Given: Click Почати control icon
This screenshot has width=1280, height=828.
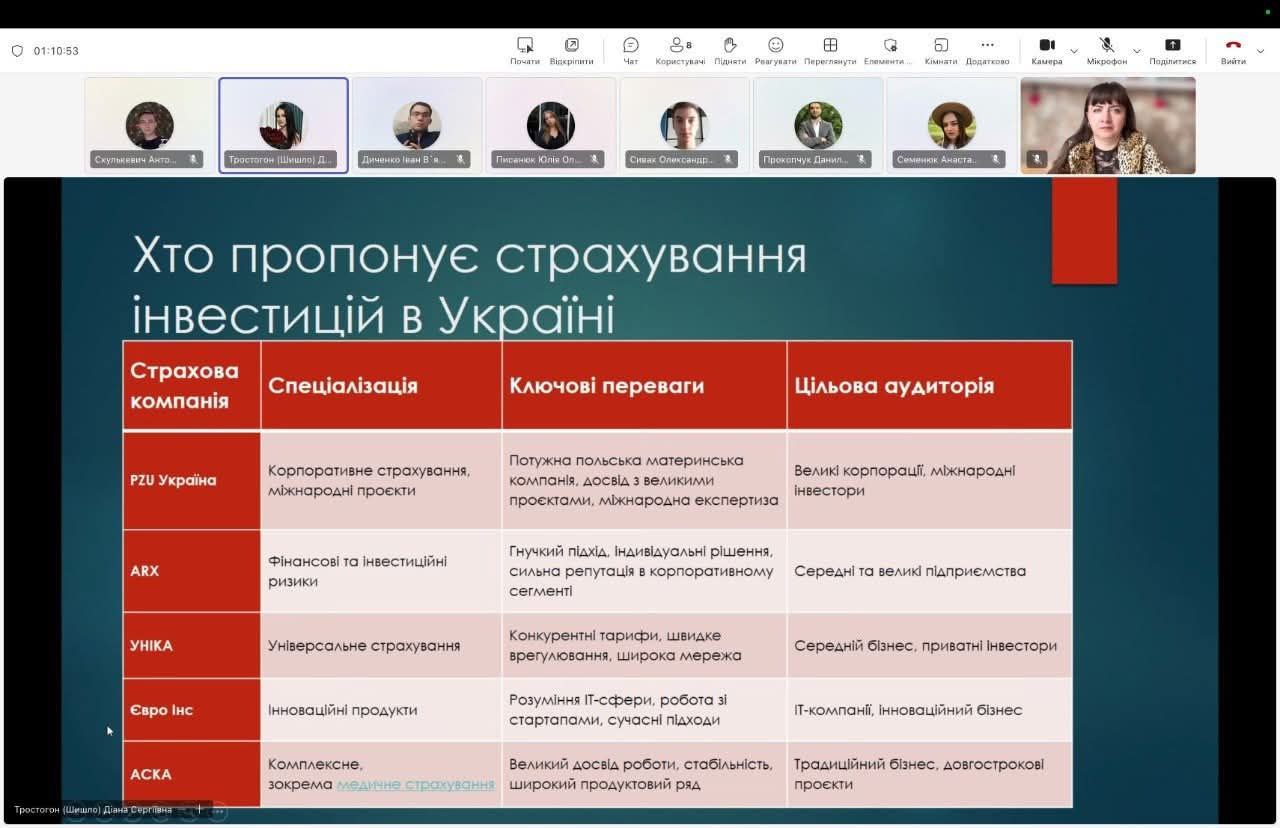Looking at the screenshot, I should [525, 50].
